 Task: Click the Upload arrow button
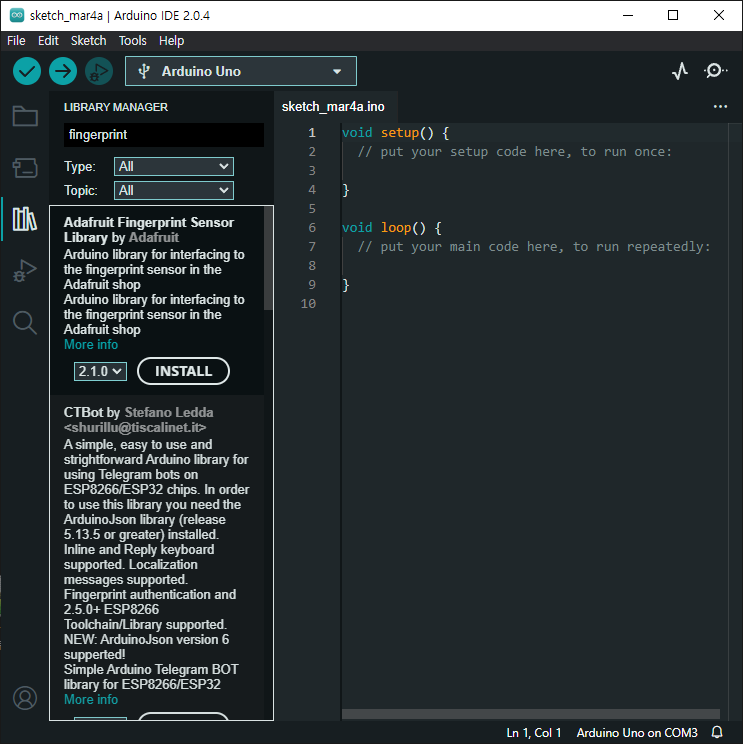(x=63, y=71)
